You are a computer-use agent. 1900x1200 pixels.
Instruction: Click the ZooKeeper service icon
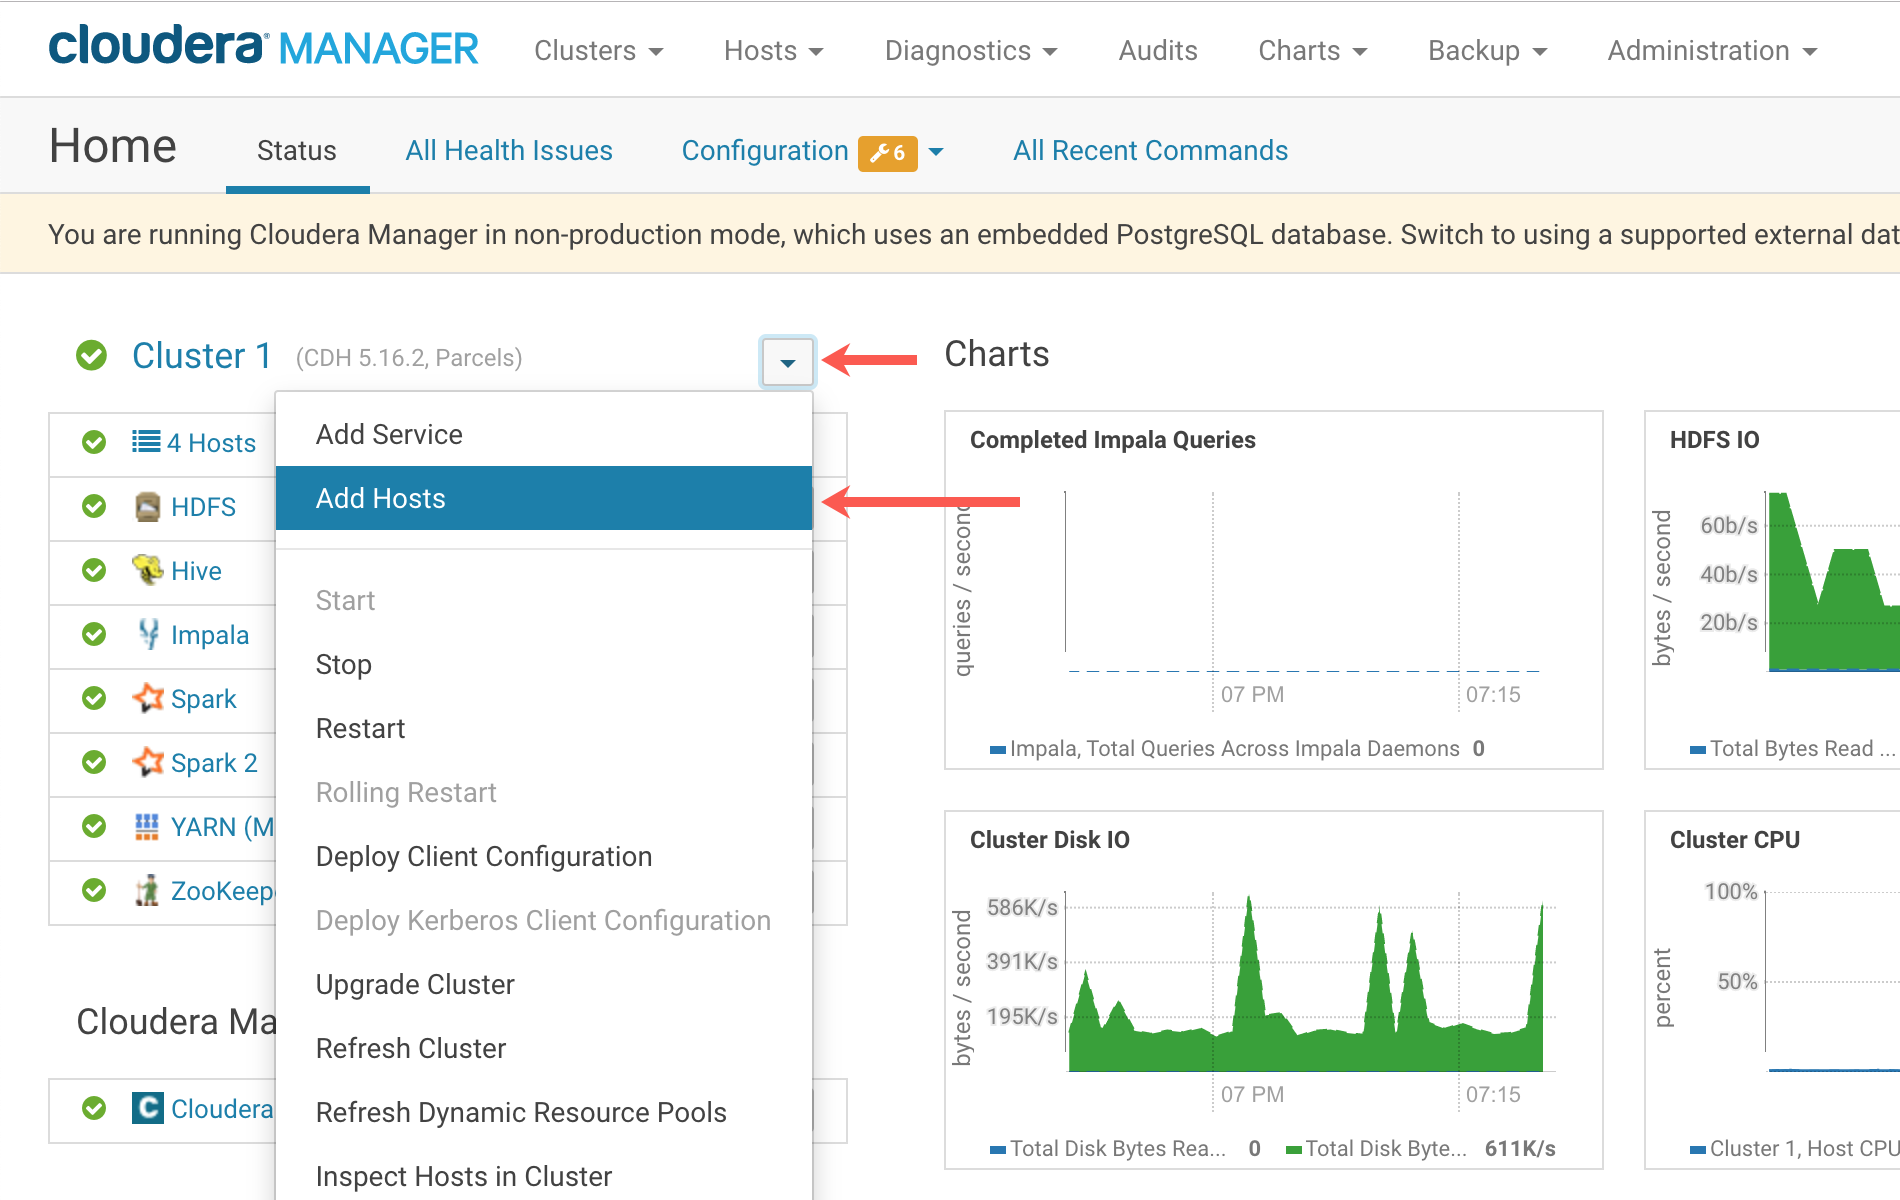[x=148, y=891]
